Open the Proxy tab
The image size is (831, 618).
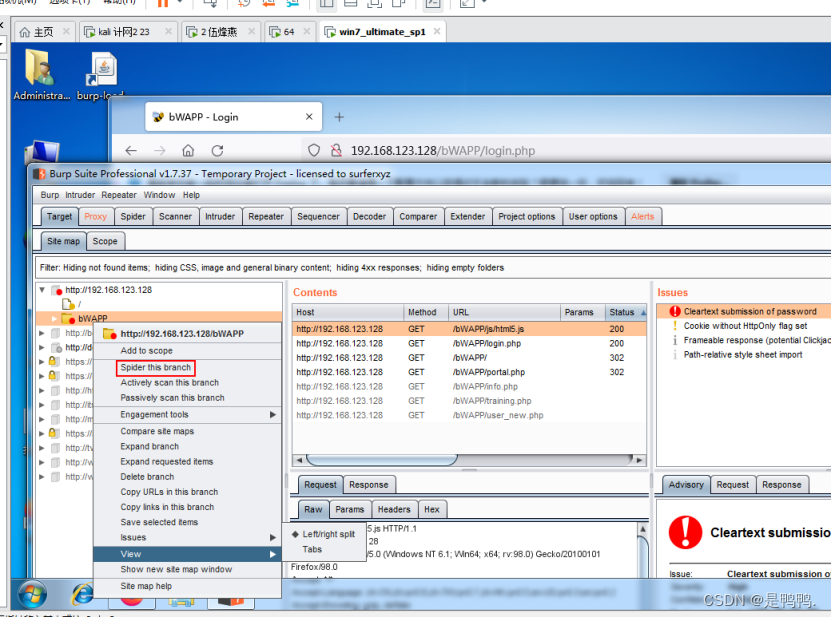[x=95, y=216]
